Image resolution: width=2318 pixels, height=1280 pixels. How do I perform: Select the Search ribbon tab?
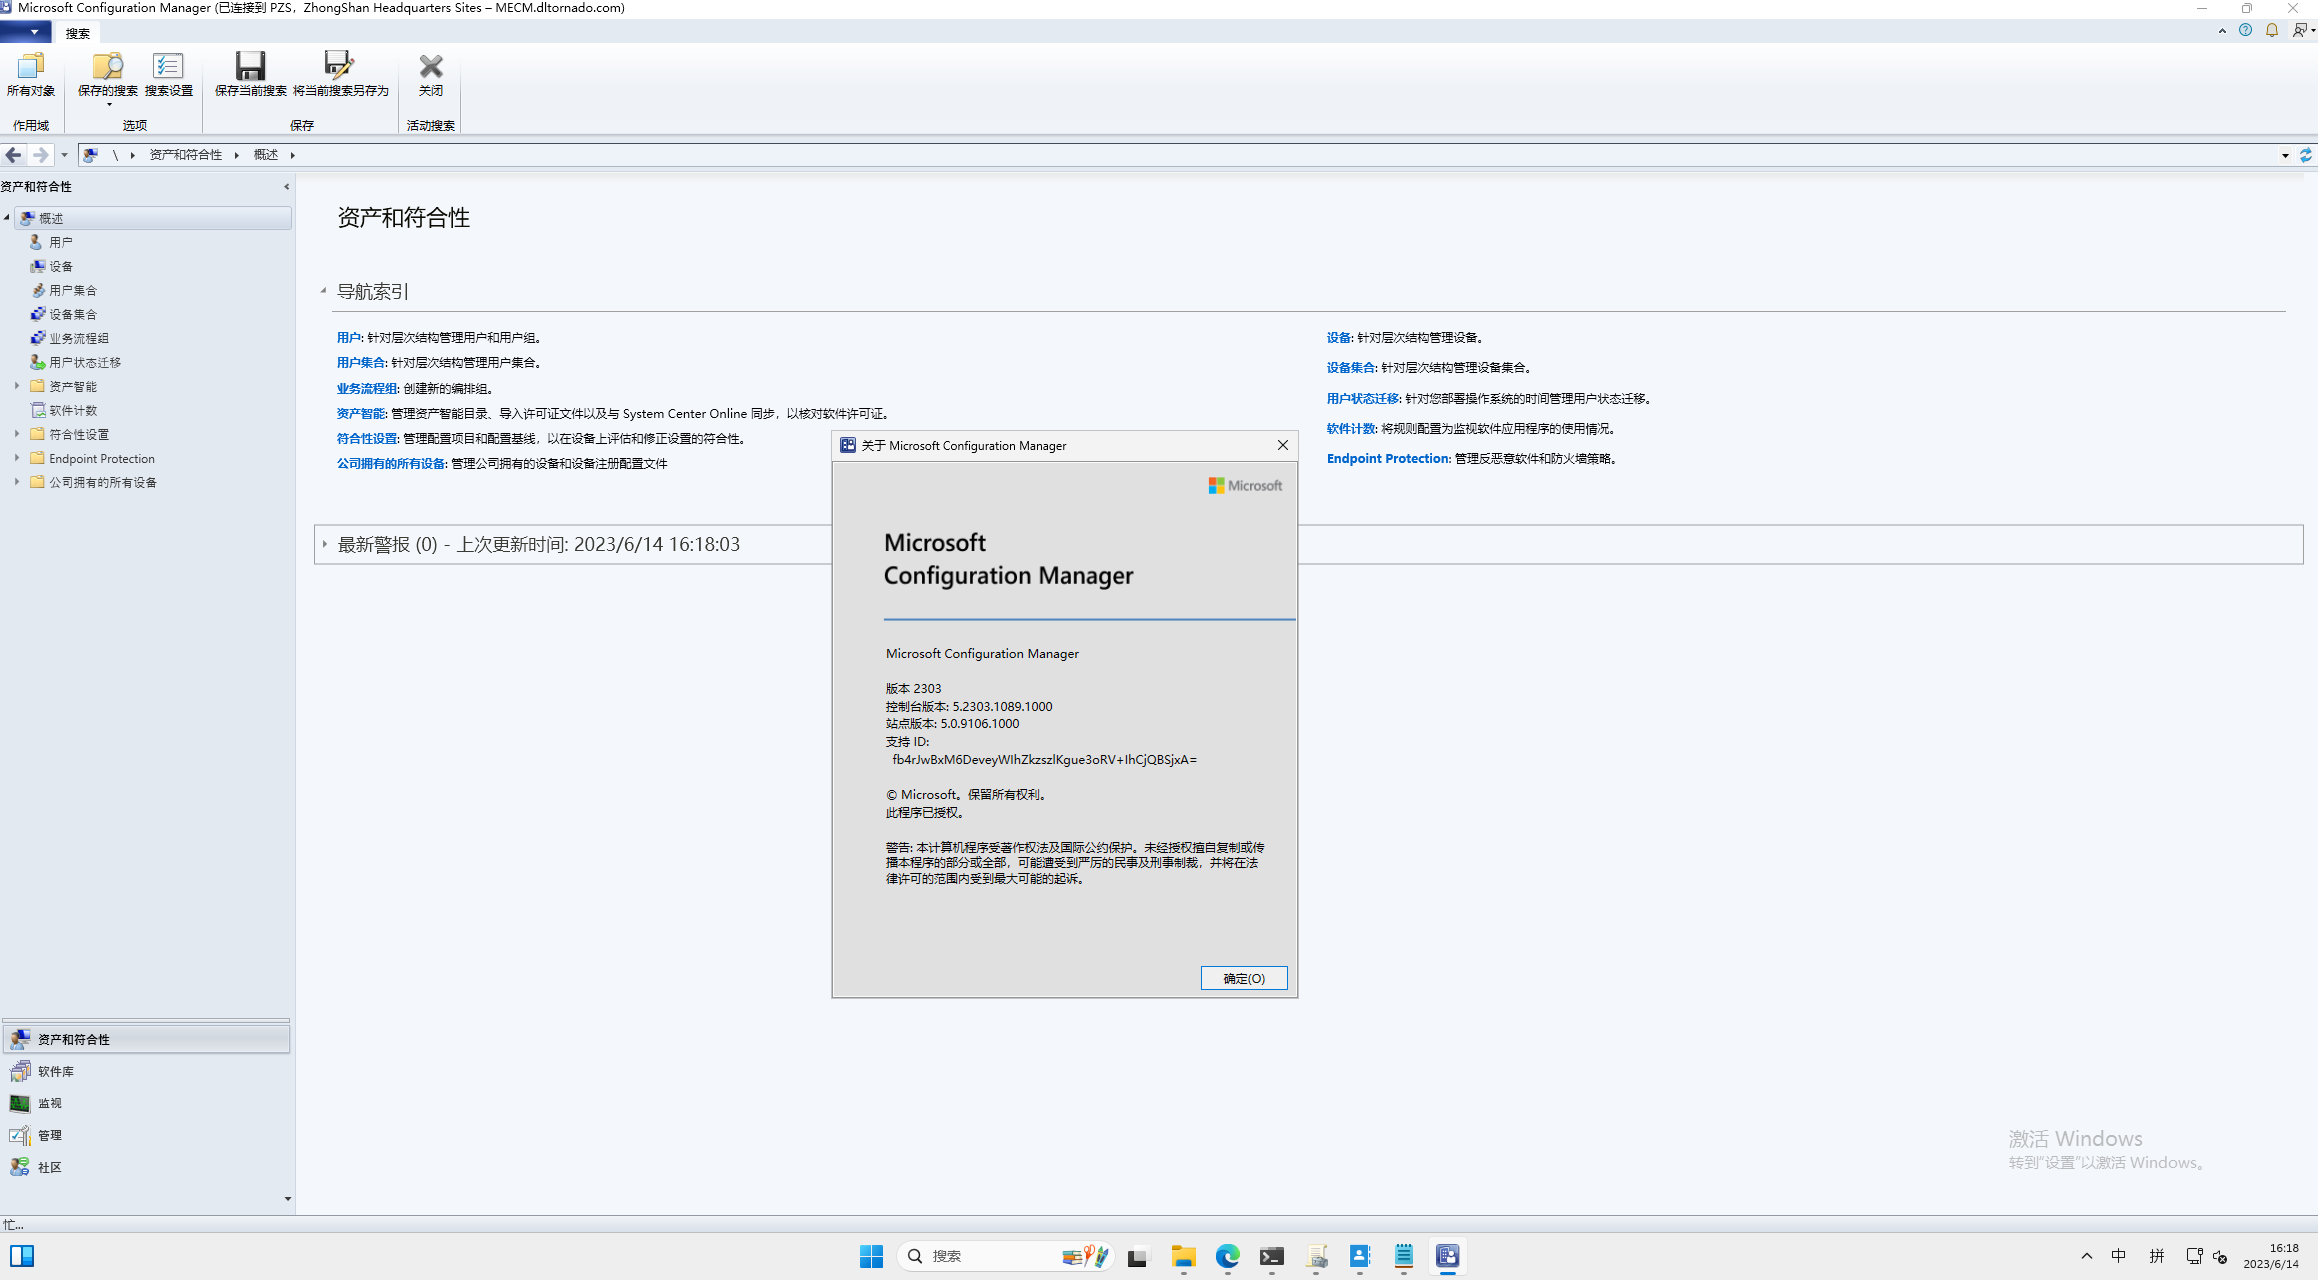77,33
